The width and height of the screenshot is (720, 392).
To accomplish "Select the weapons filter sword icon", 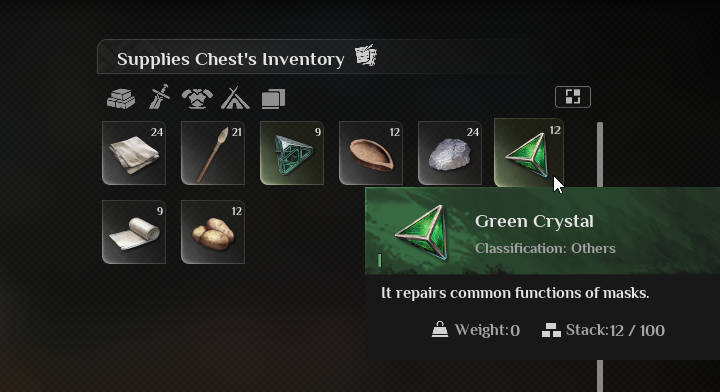I will tap(159, 97).
